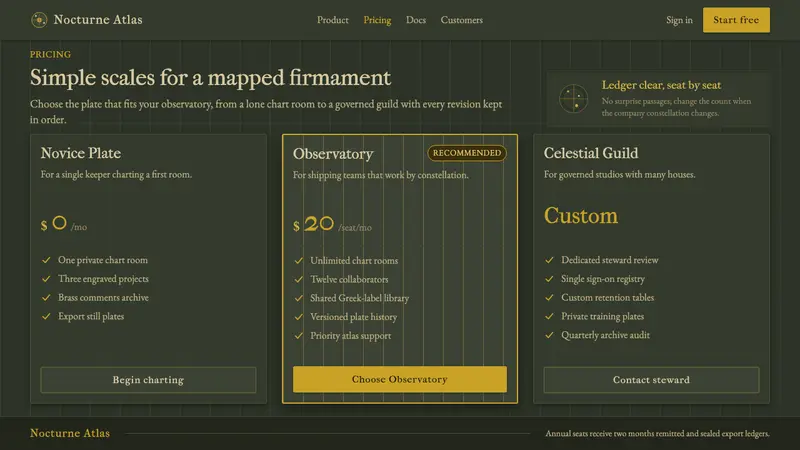800x450 pixels.
Task: Click the checkmark beside Shared Greek-label library
Action: tap(298, 298)
